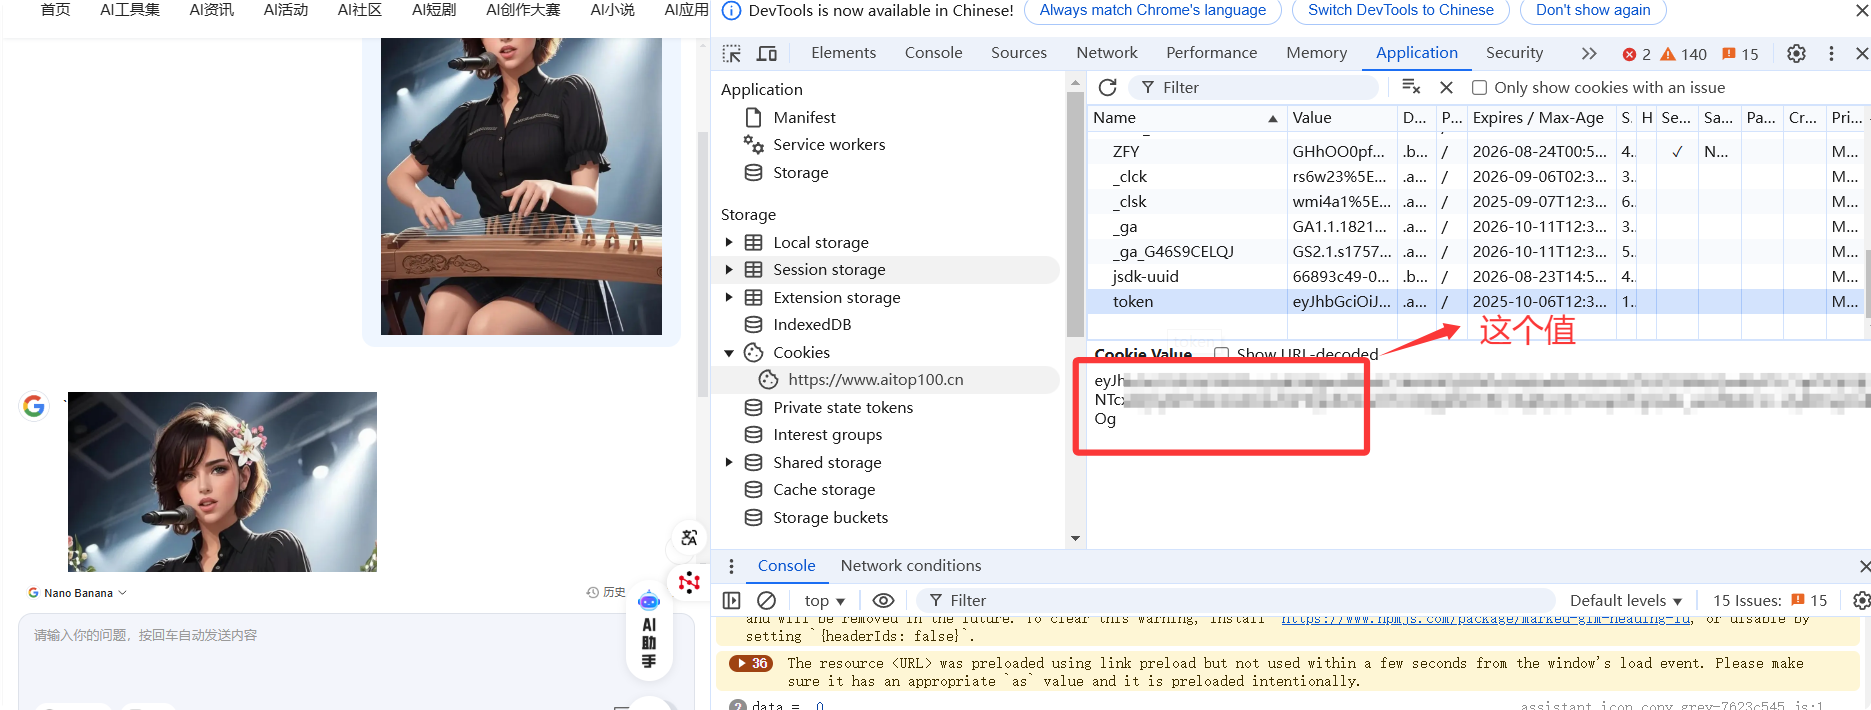Viewport: 1871px width, 710px height.
Task: Open the Default levels dropdown
Action: (x=1626, y=601)
